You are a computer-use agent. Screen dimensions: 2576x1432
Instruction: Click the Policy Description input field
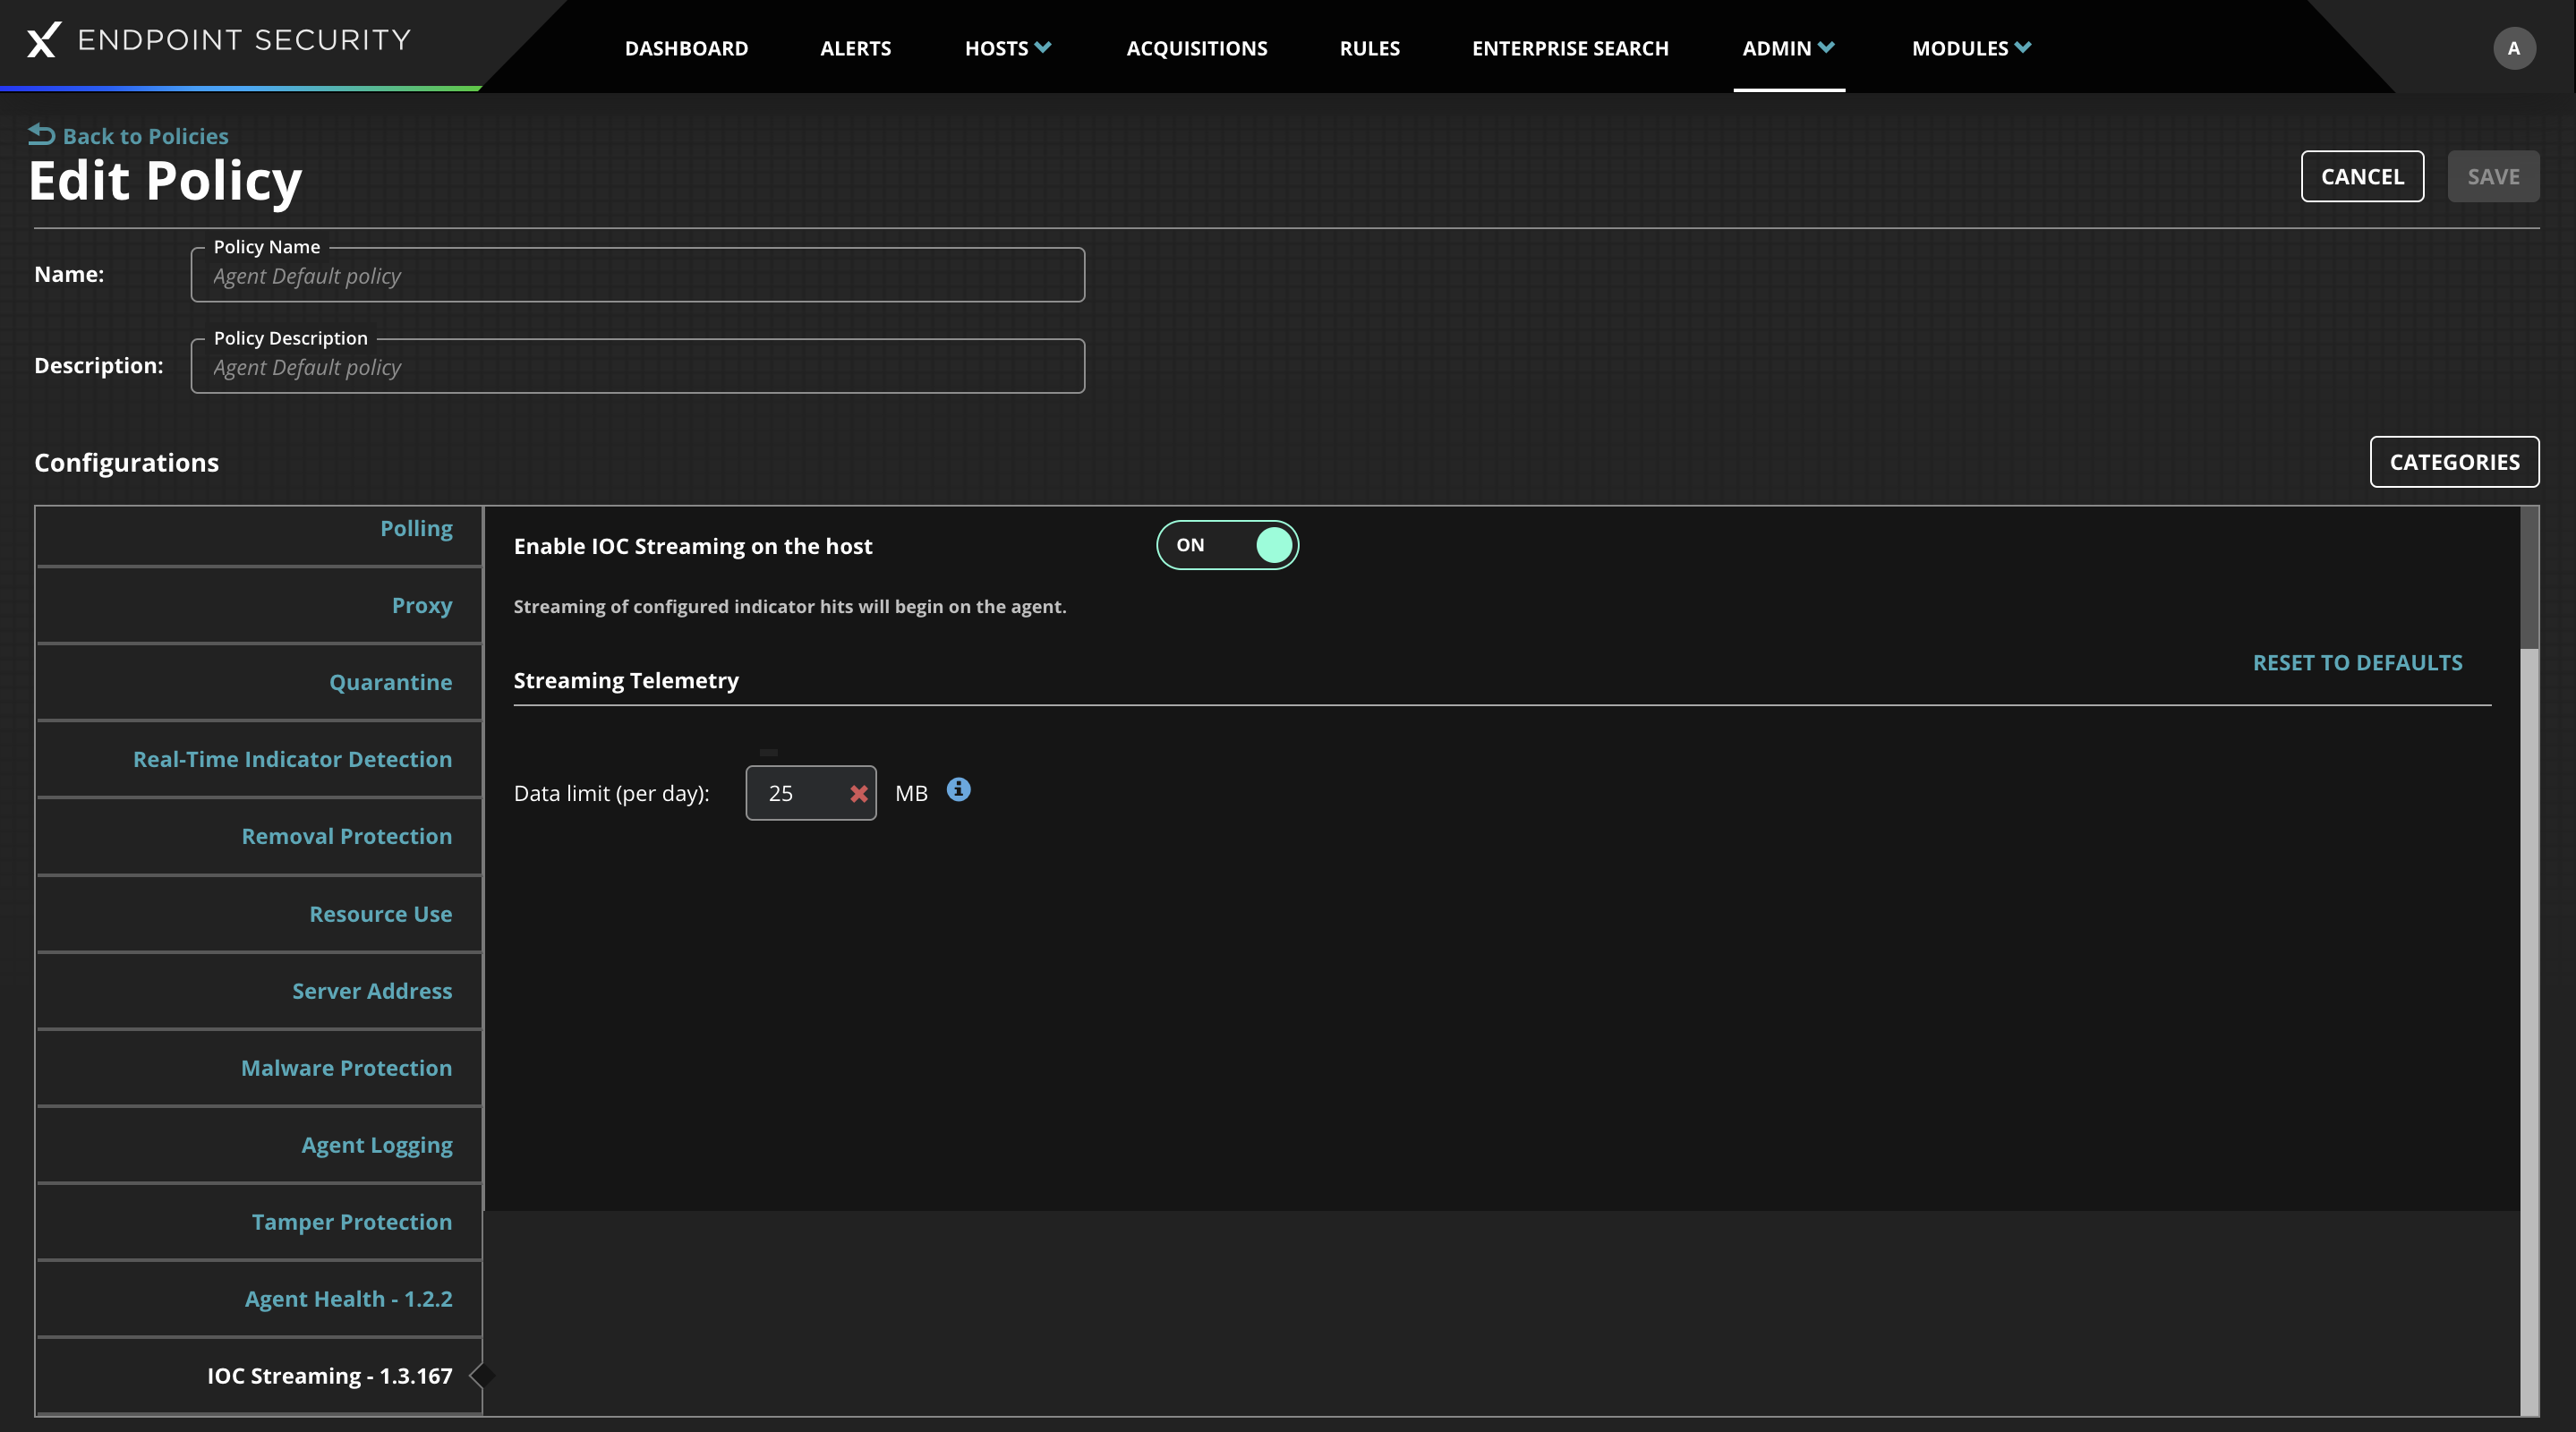click(638, 367)
